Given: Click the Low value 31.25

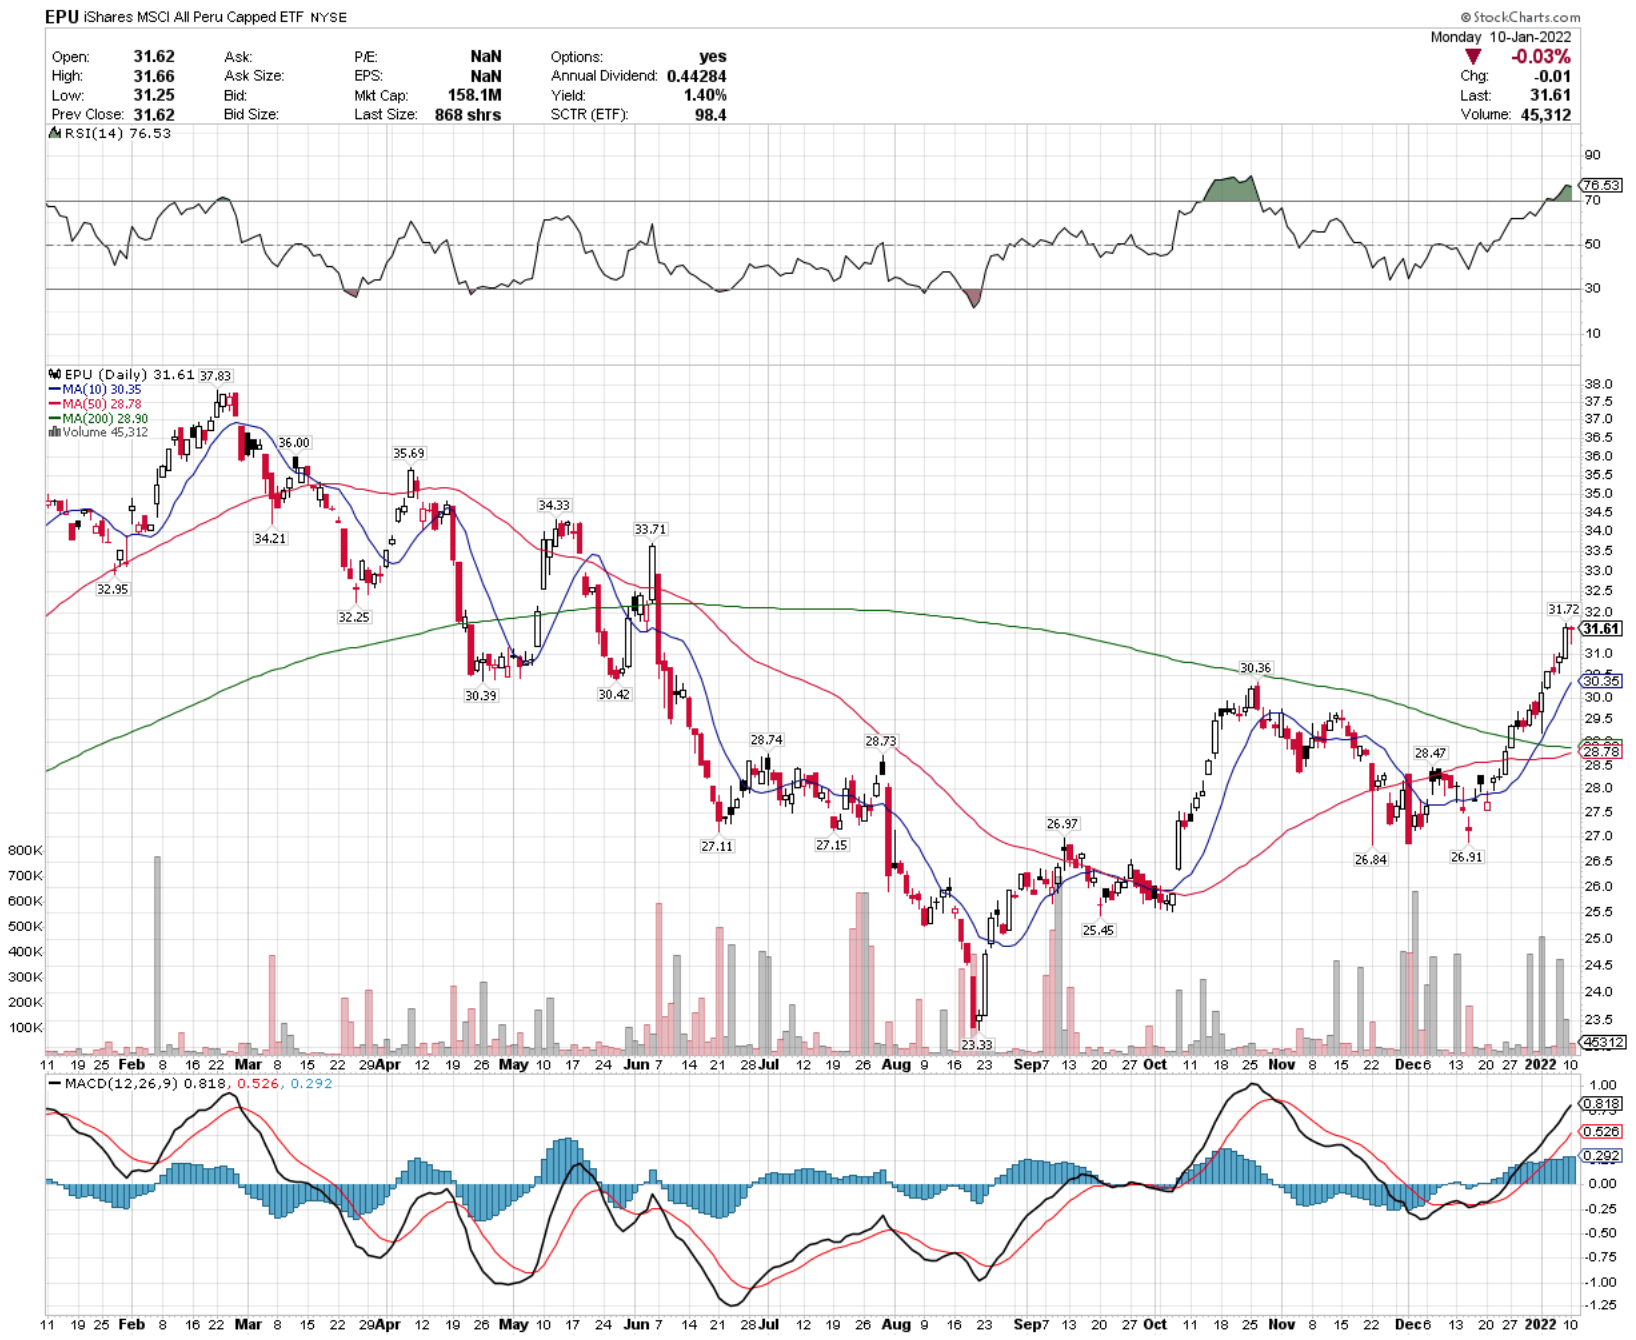Looking at the screenshot, I should point(154,95).
